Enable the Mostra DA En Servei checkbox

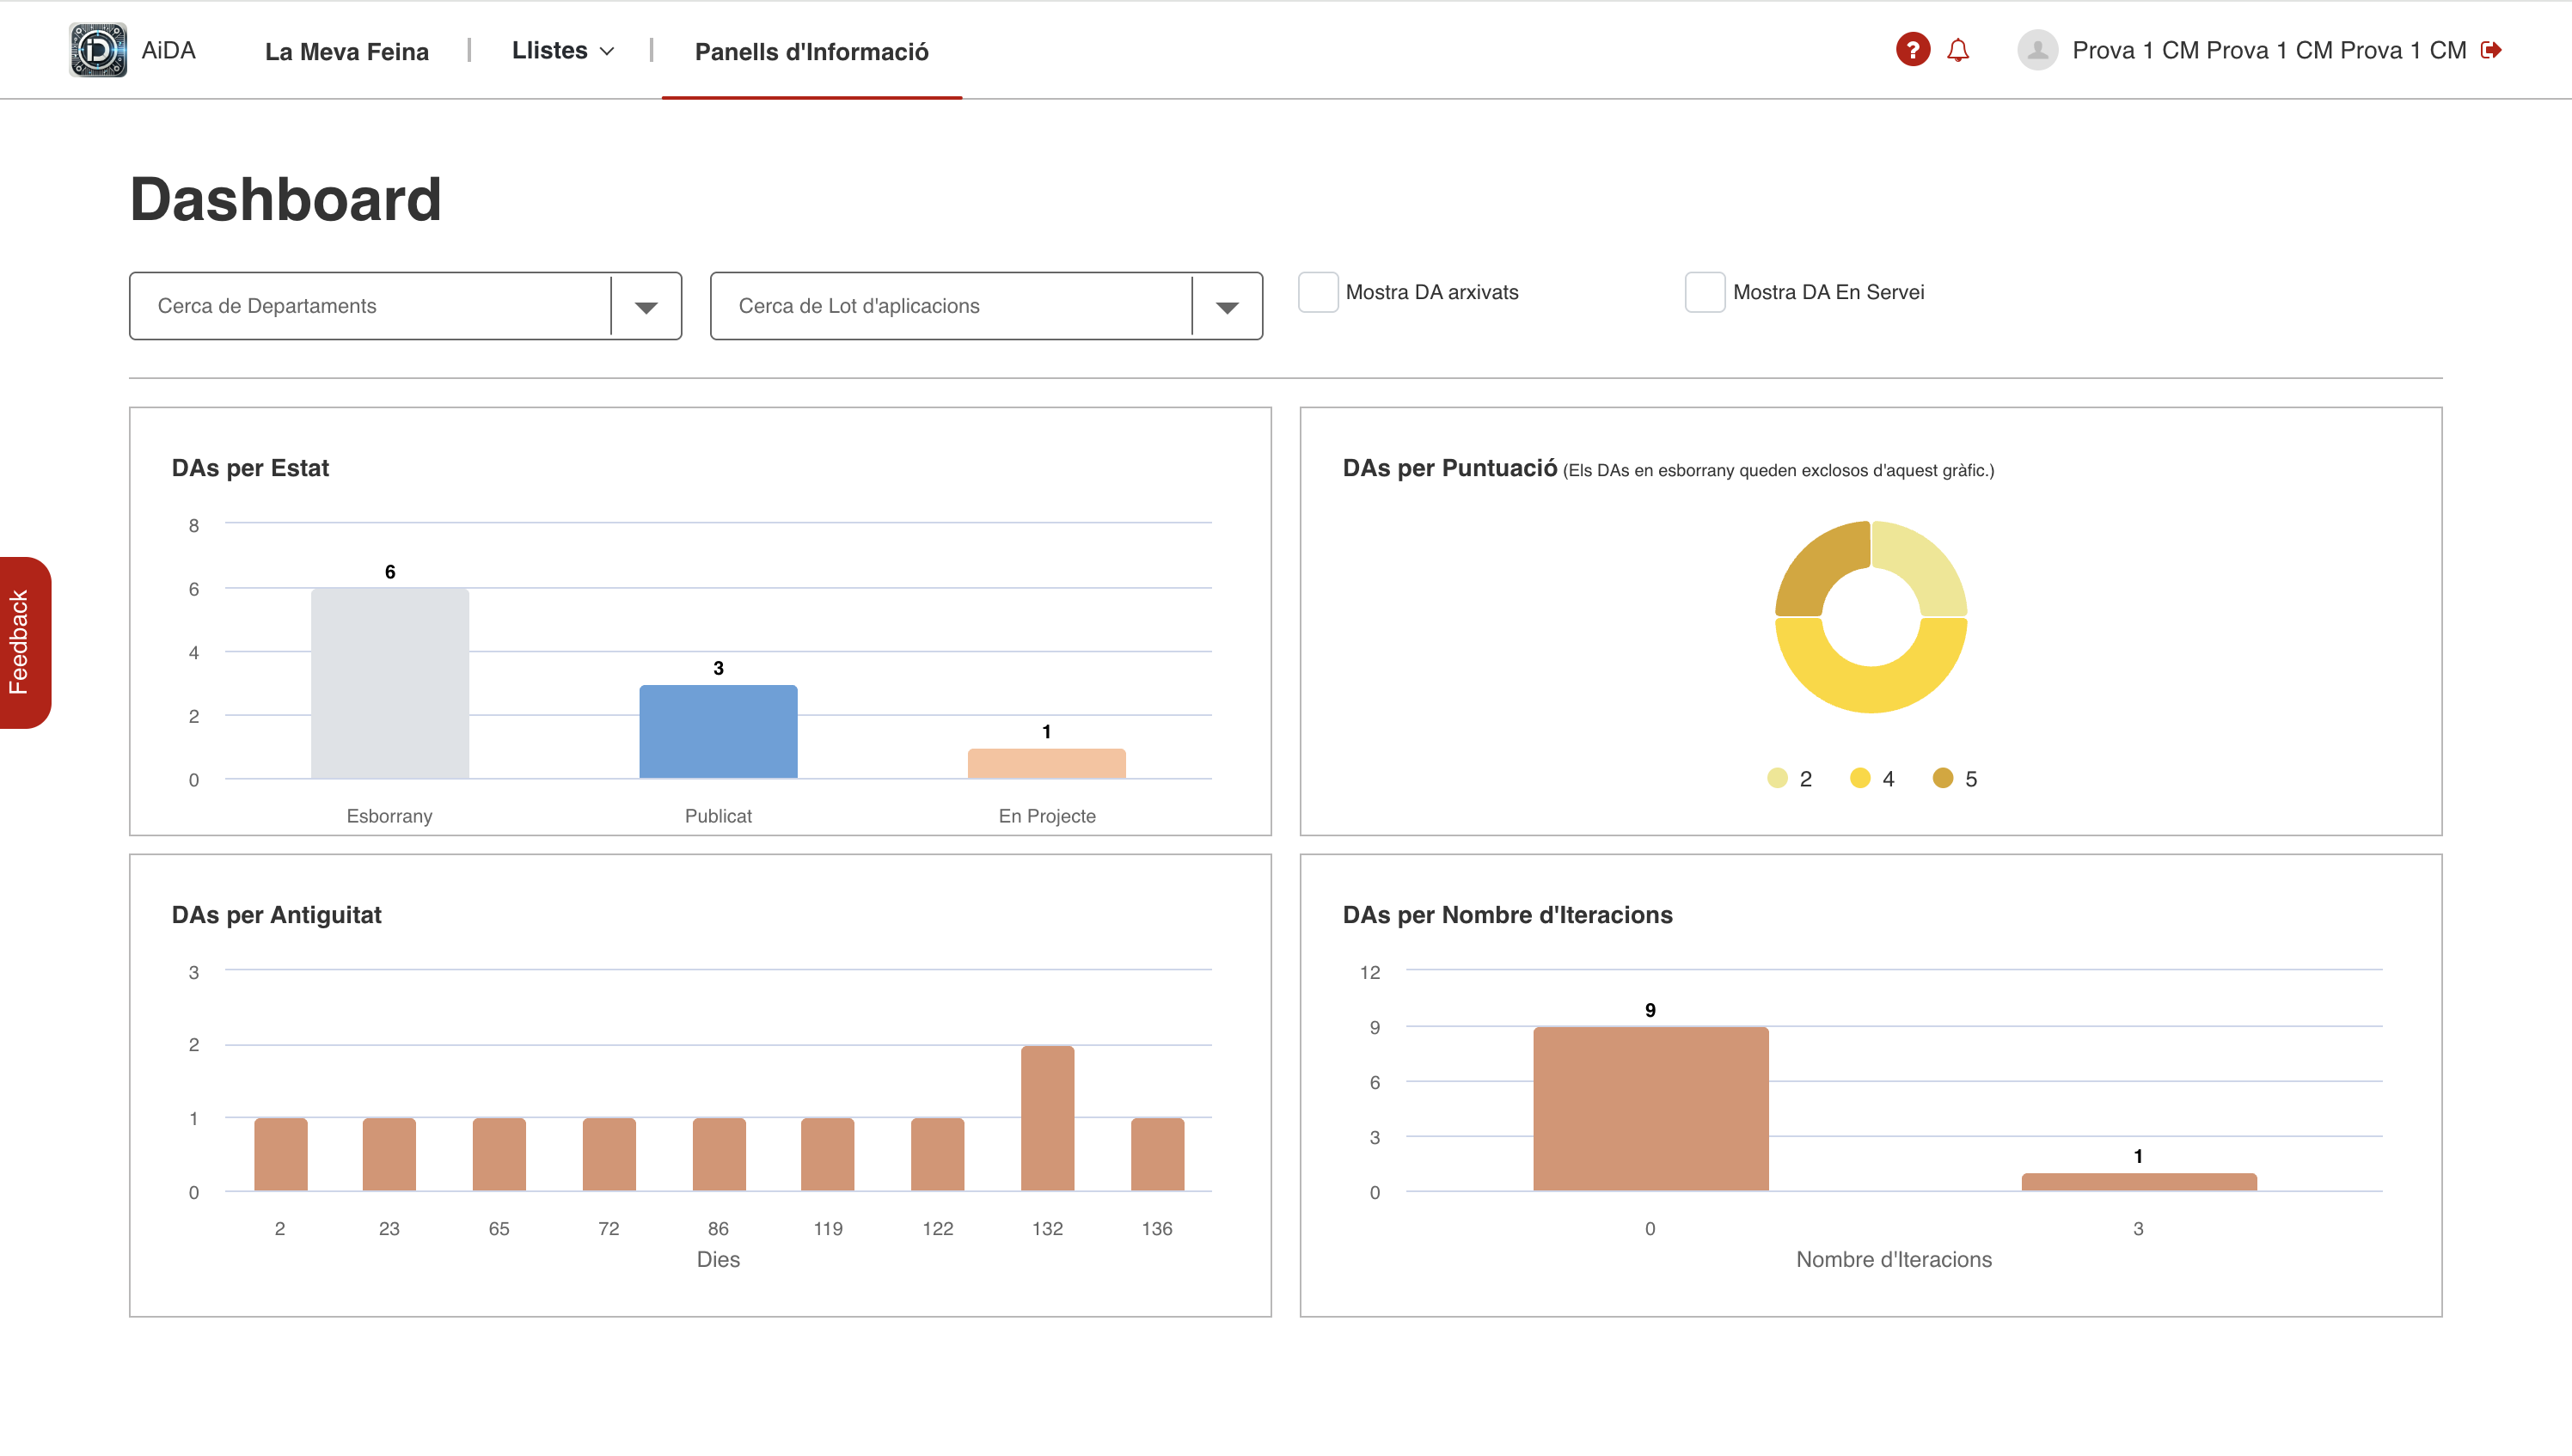tap(1704, 292)
